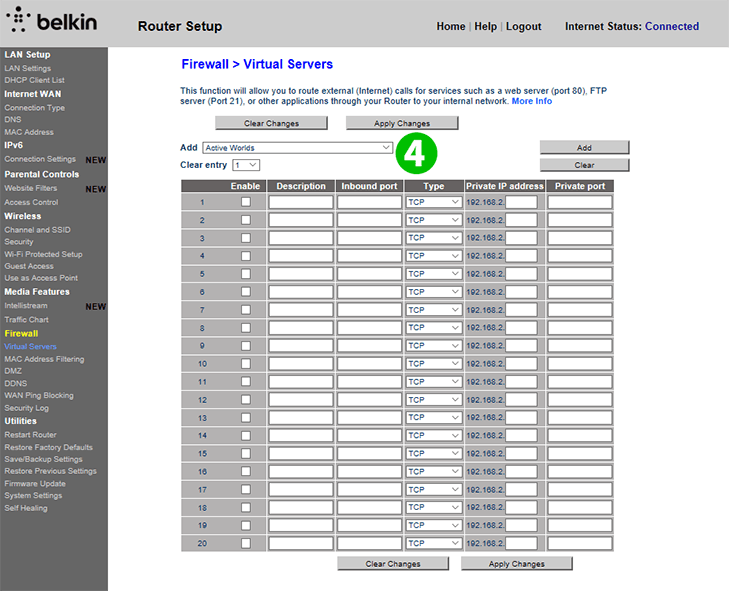Open Save/Backup Settings page

(x=43, y=459)
